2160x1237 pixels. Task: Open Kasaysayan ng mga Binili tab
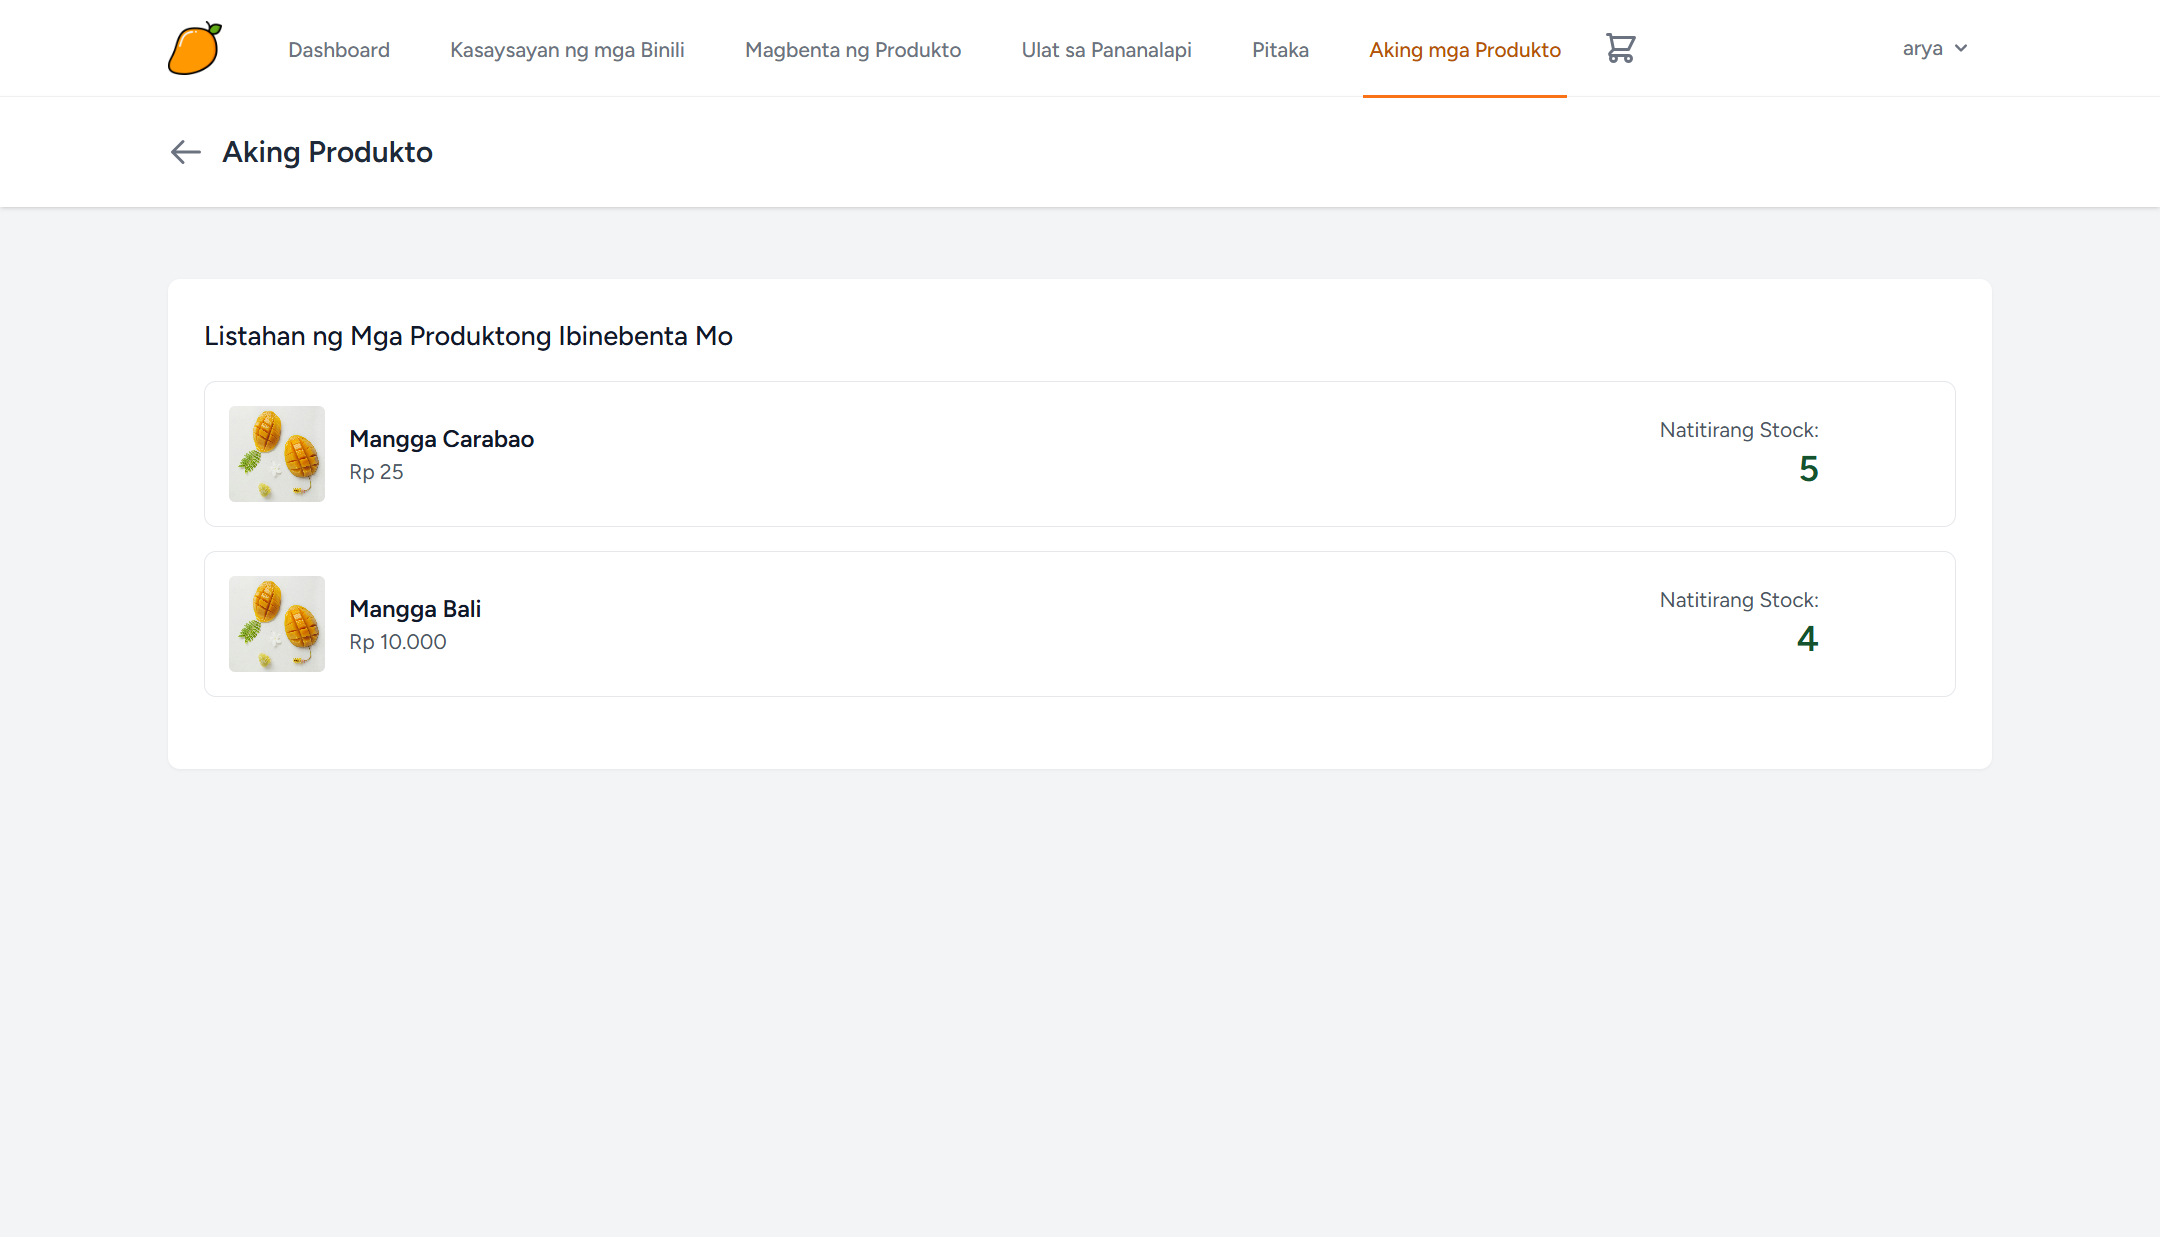pyautogui.click(x=567, y=50)
